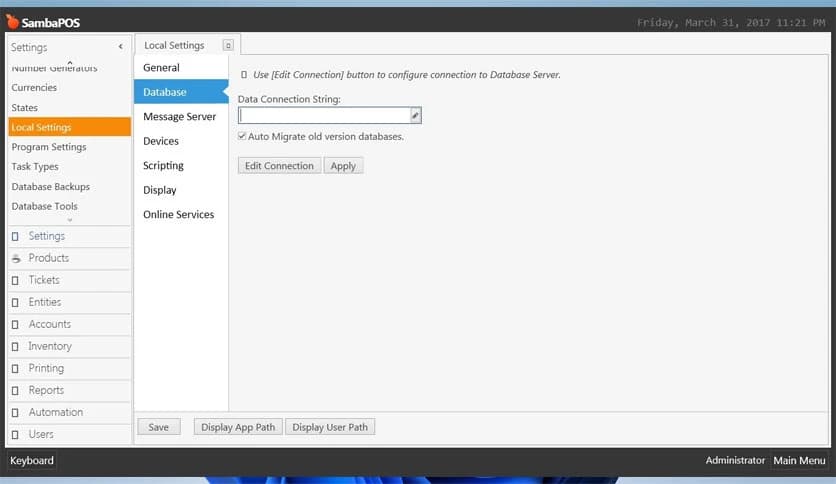This screenshot has width=836, height=484.
Task: Open the on-screen Keyboard button
Action: [x=31, y=461]
